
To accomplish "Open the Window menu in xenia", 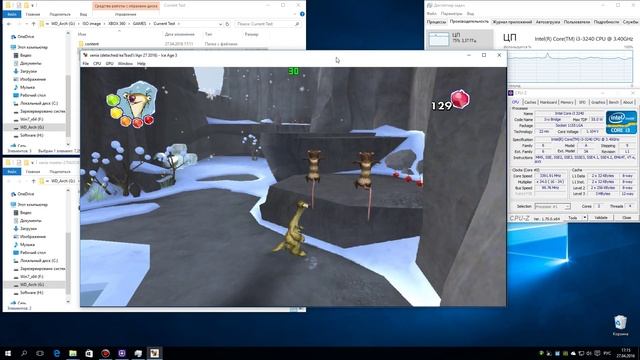I will click(125, 64).
